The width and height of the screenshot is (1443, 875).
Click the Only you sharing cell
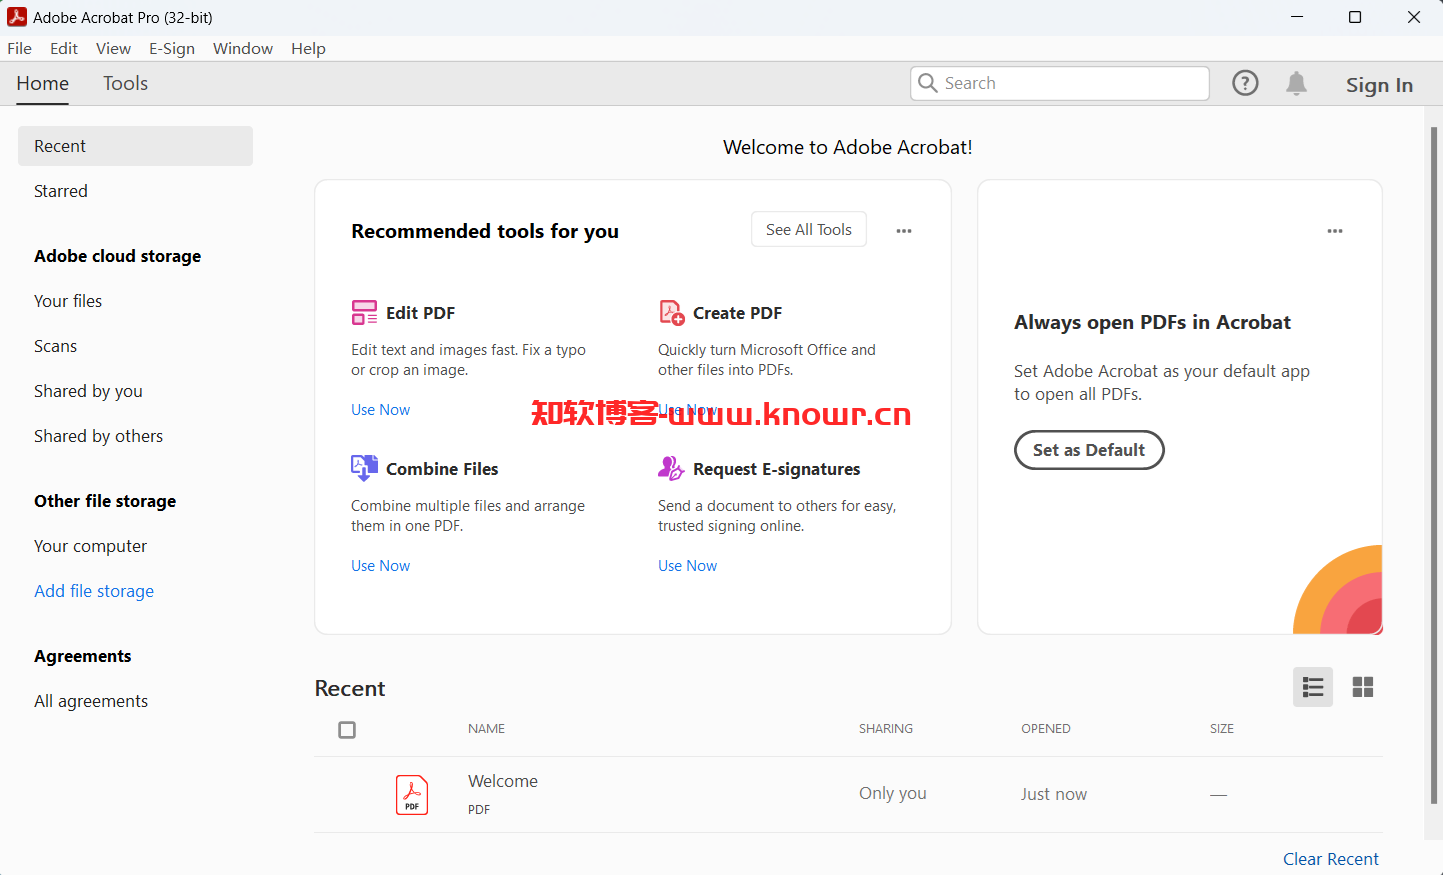tap(892, 793)
